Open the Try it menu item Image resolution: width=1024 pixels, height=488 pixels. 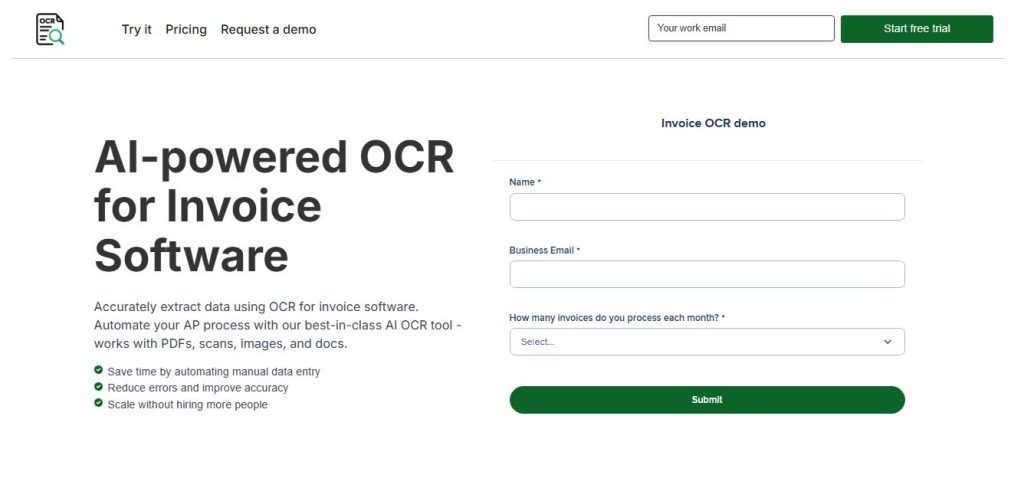pos(137,29)
